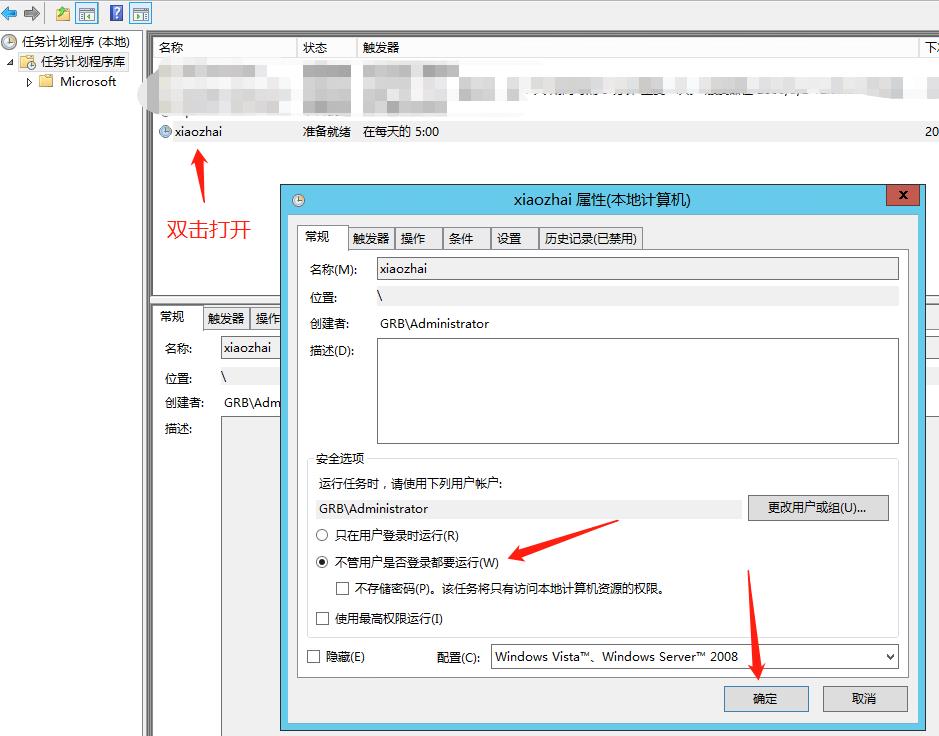Image resolution: width=939 pixels, height=736 pixels.
Task: Switch to the 触发器 tab in dialog
Action: tap(370, 238)
